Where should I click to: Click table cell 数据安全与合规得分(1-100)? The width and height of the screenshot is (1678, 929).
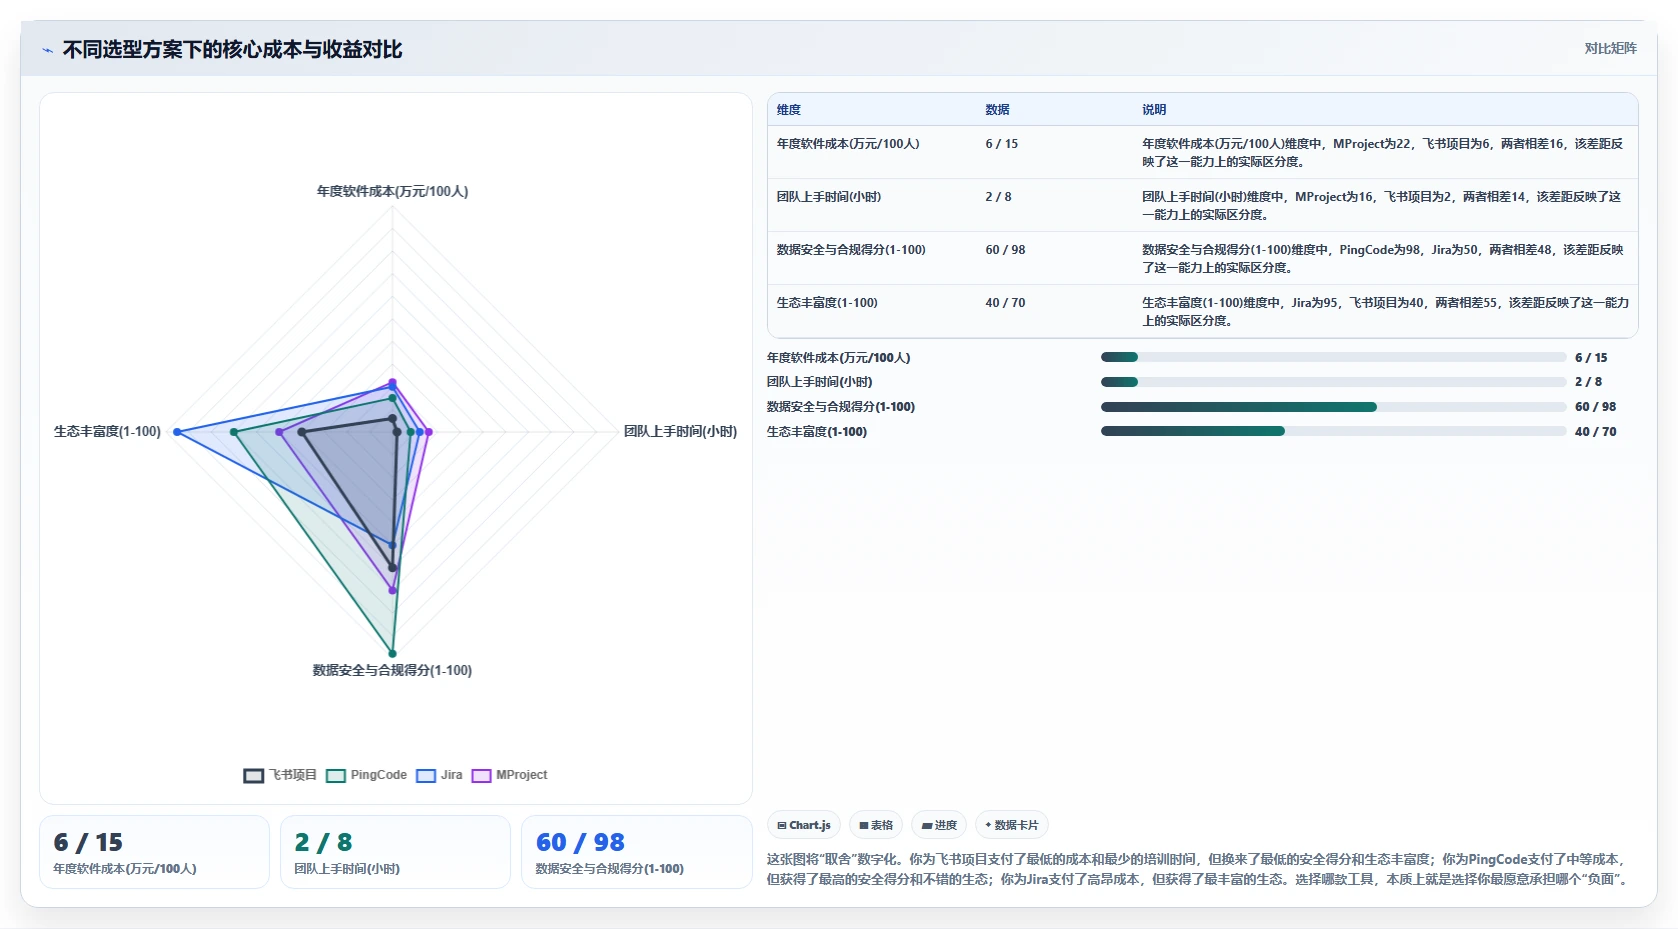click(x=851, y=250)
